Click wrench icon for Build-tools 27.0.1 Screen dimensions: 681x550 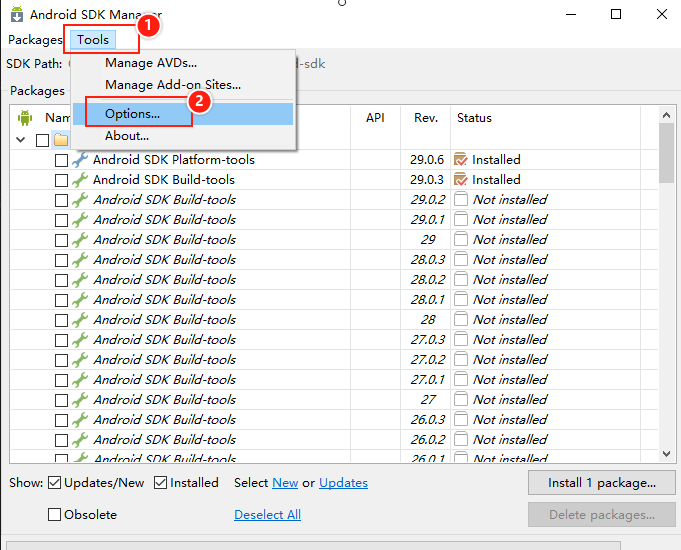tap(80, 380)
